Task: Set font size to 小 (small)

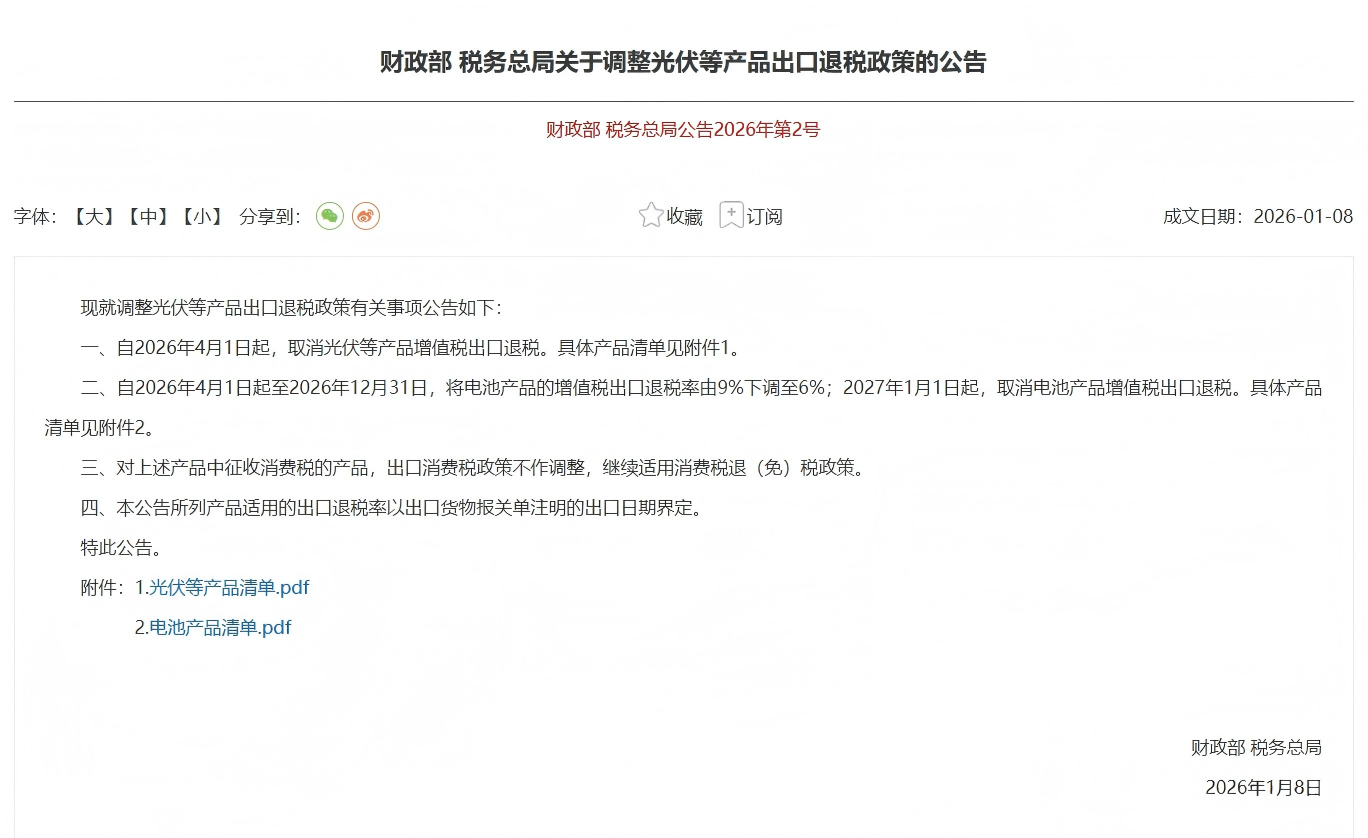Action: click(x=201, y=217)
